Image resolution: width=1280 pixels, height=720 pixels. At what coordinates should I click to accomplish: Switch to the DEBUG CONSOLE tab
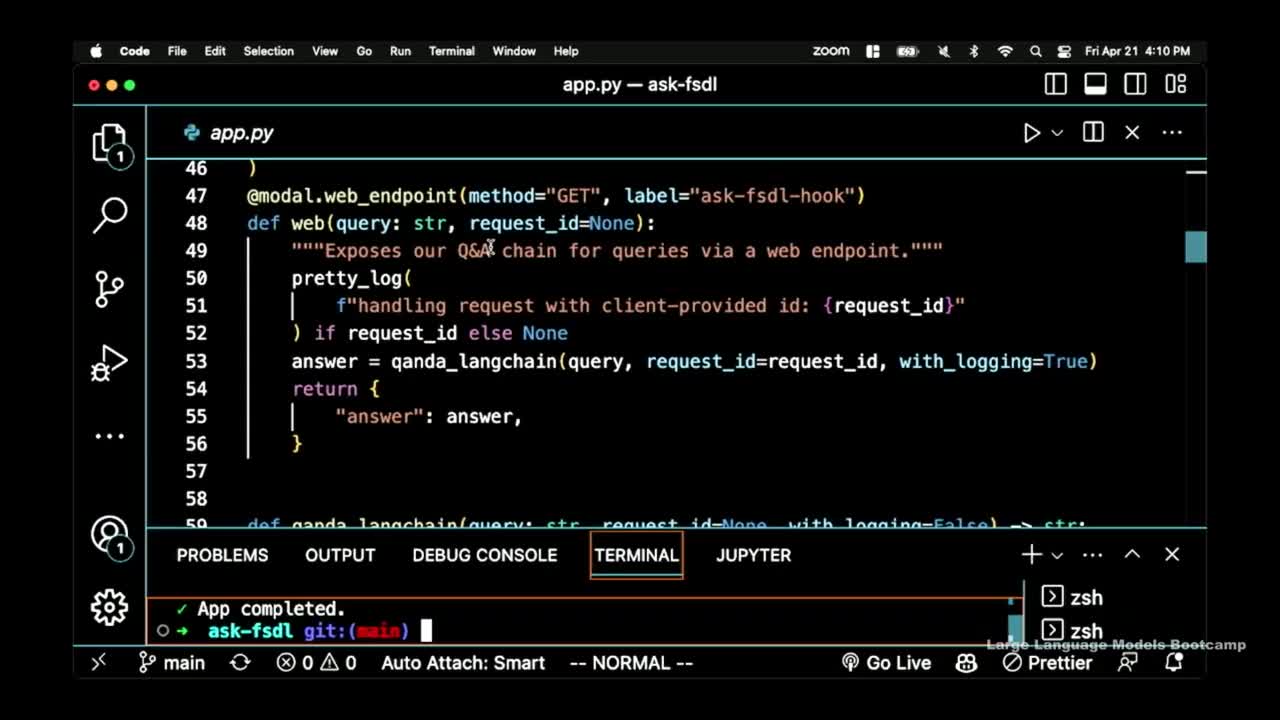click(484, 555)
